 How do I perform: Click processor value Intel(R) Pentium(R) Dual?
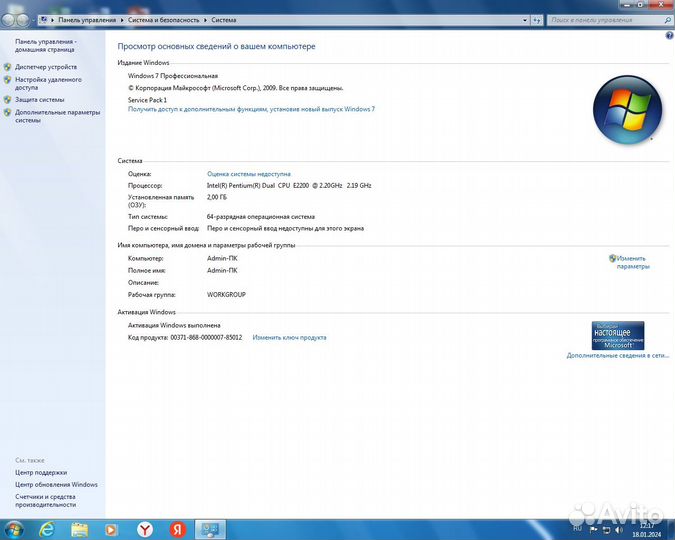289,186
